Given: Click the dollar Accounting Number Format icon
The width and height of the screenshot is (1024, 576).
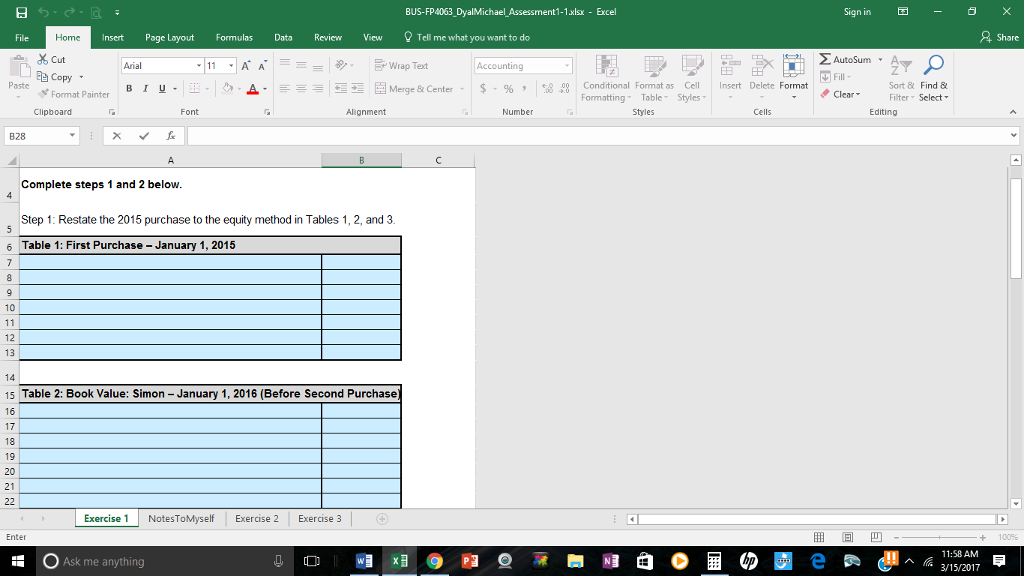Looking at the screenshot, I should click(x=483, y=89).
